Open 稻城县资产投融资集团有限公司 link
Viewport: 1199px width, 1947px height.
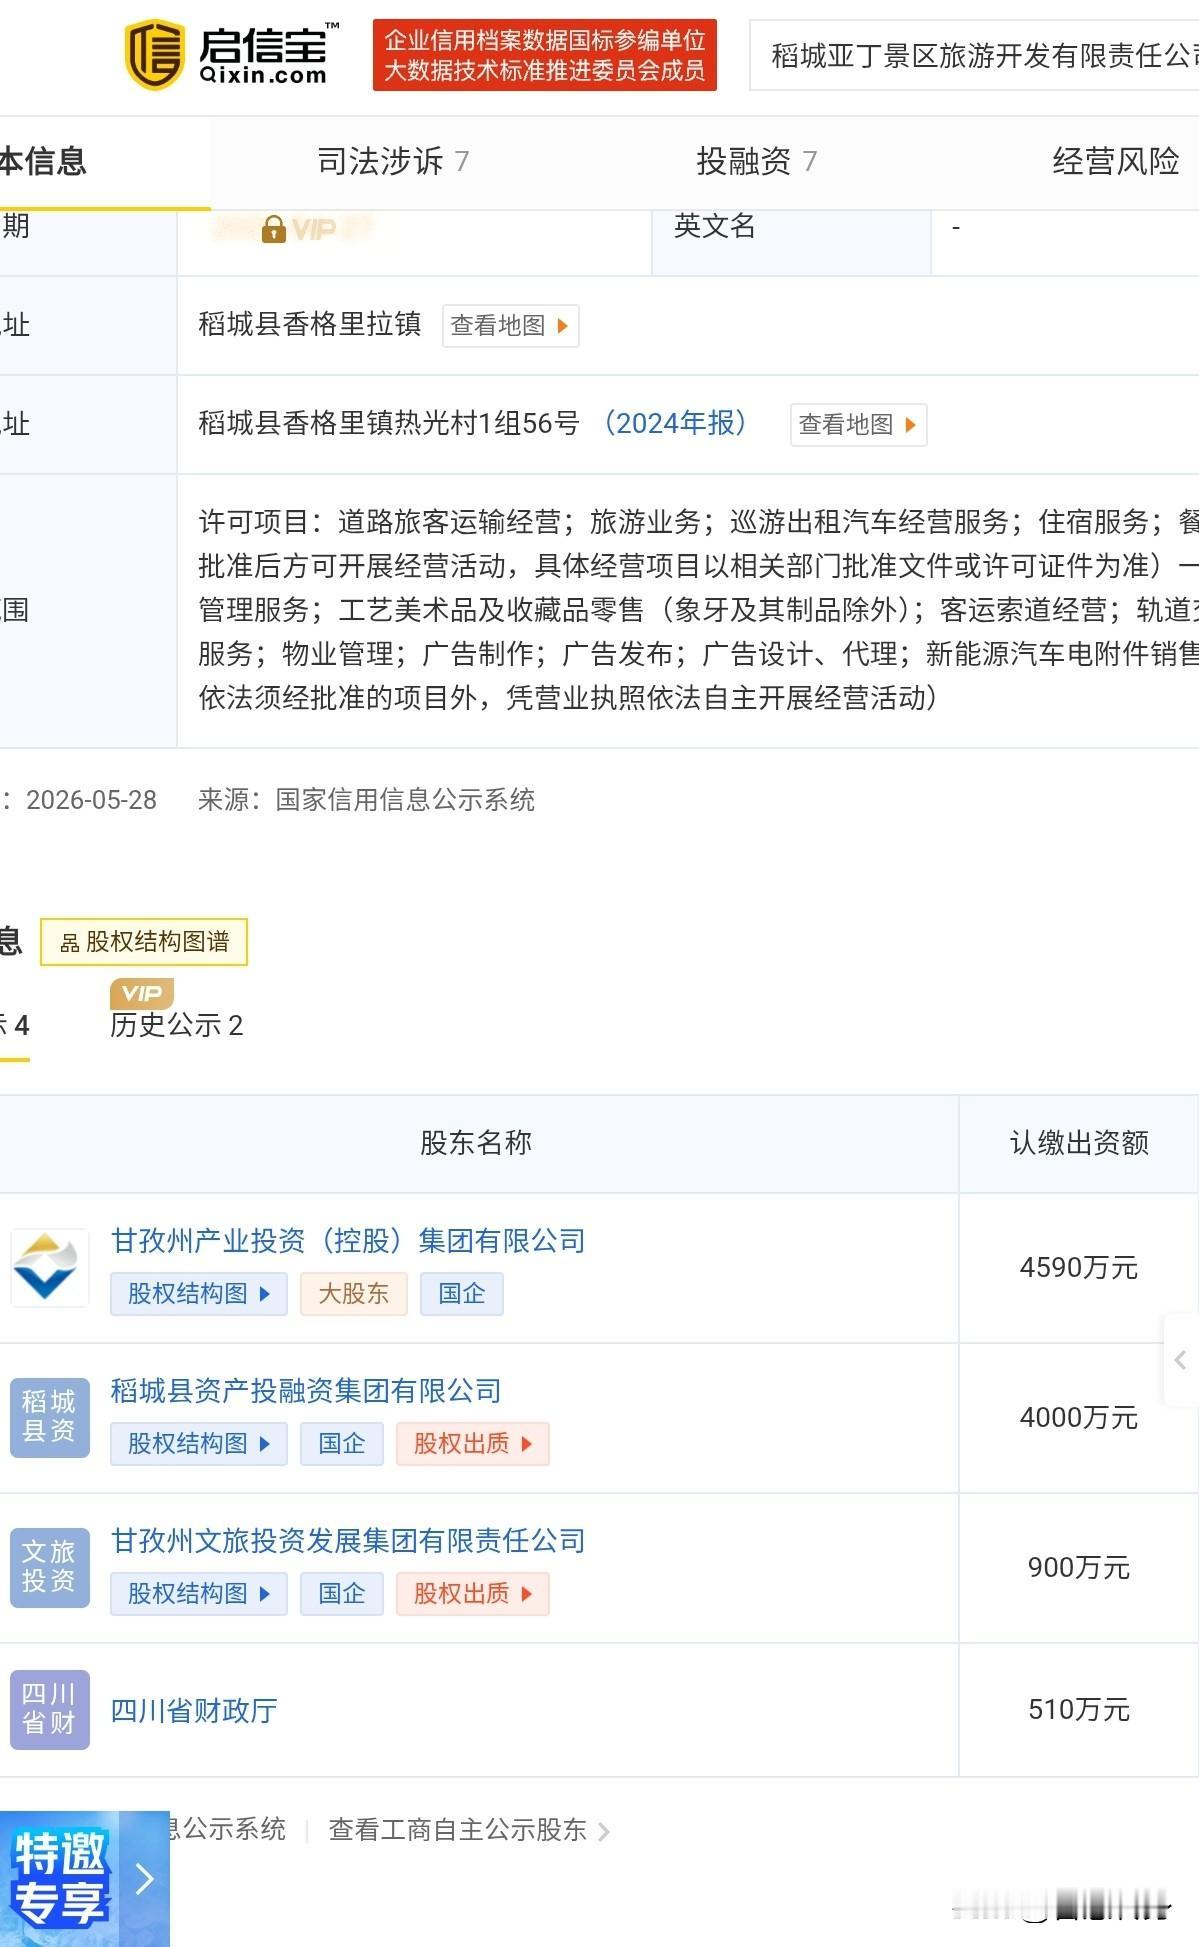[x=306, y=1391]
